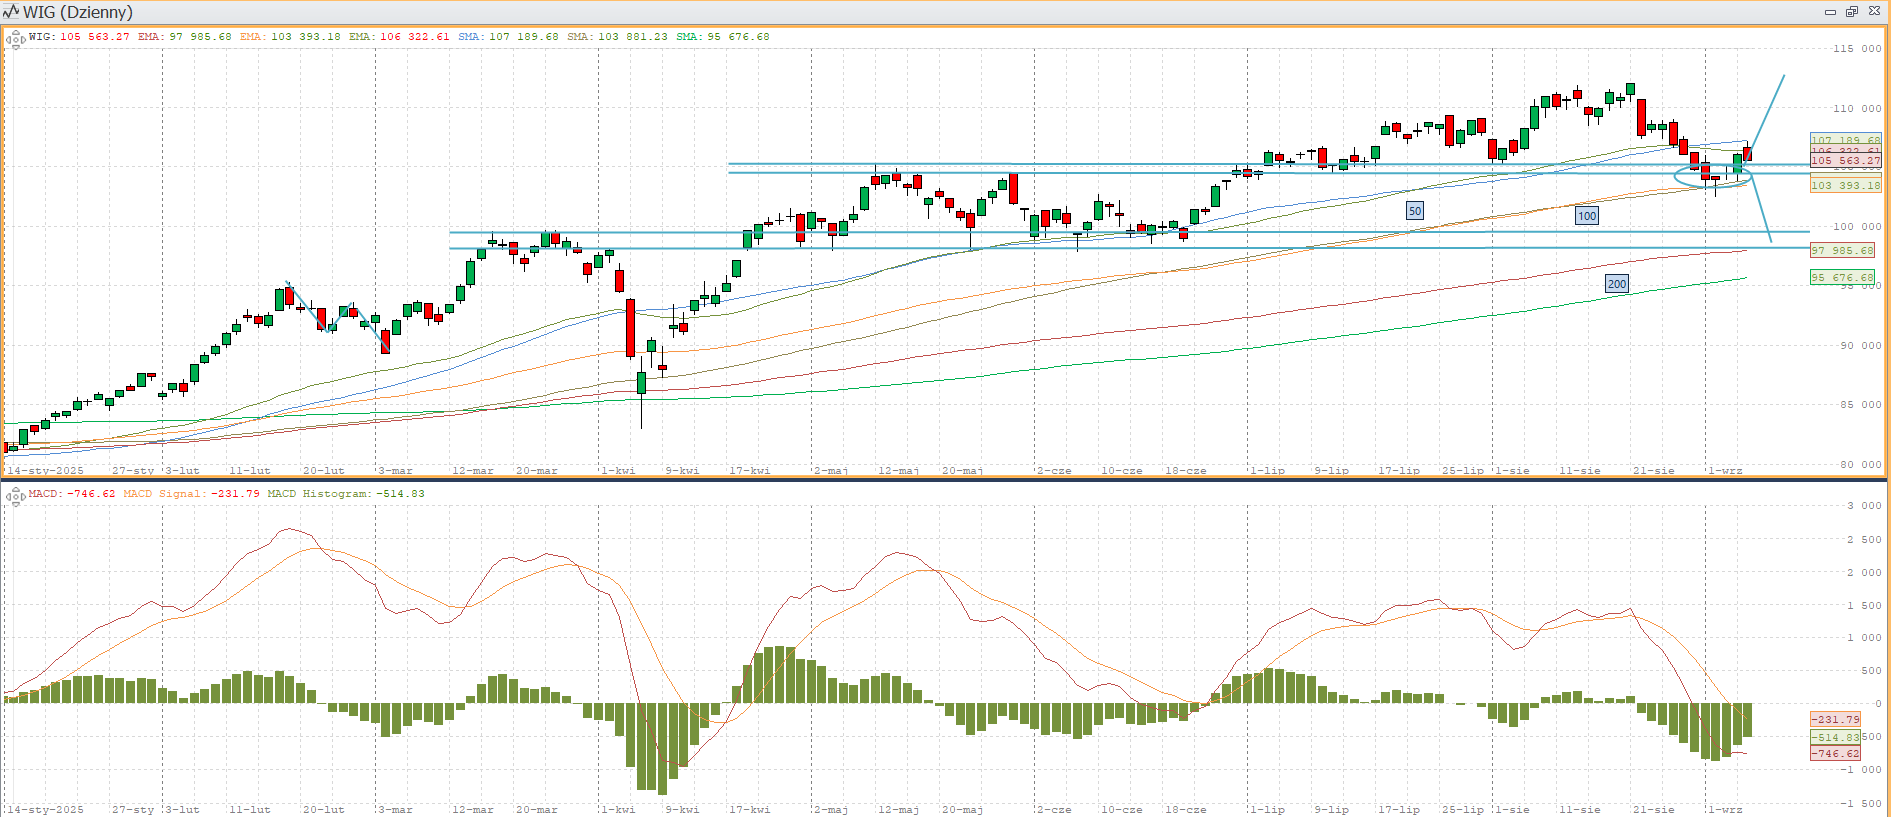Screen dimensions: 1891x817
Task: Click the 97 985.68 price axis tag
Action: [1842, 251]
